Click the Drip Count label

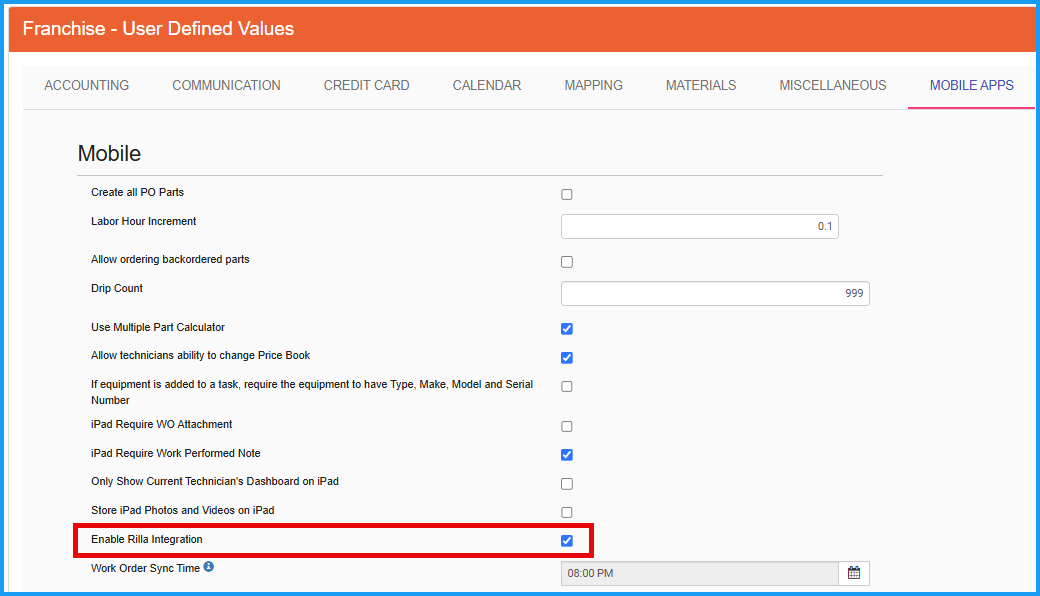(117, 288)
